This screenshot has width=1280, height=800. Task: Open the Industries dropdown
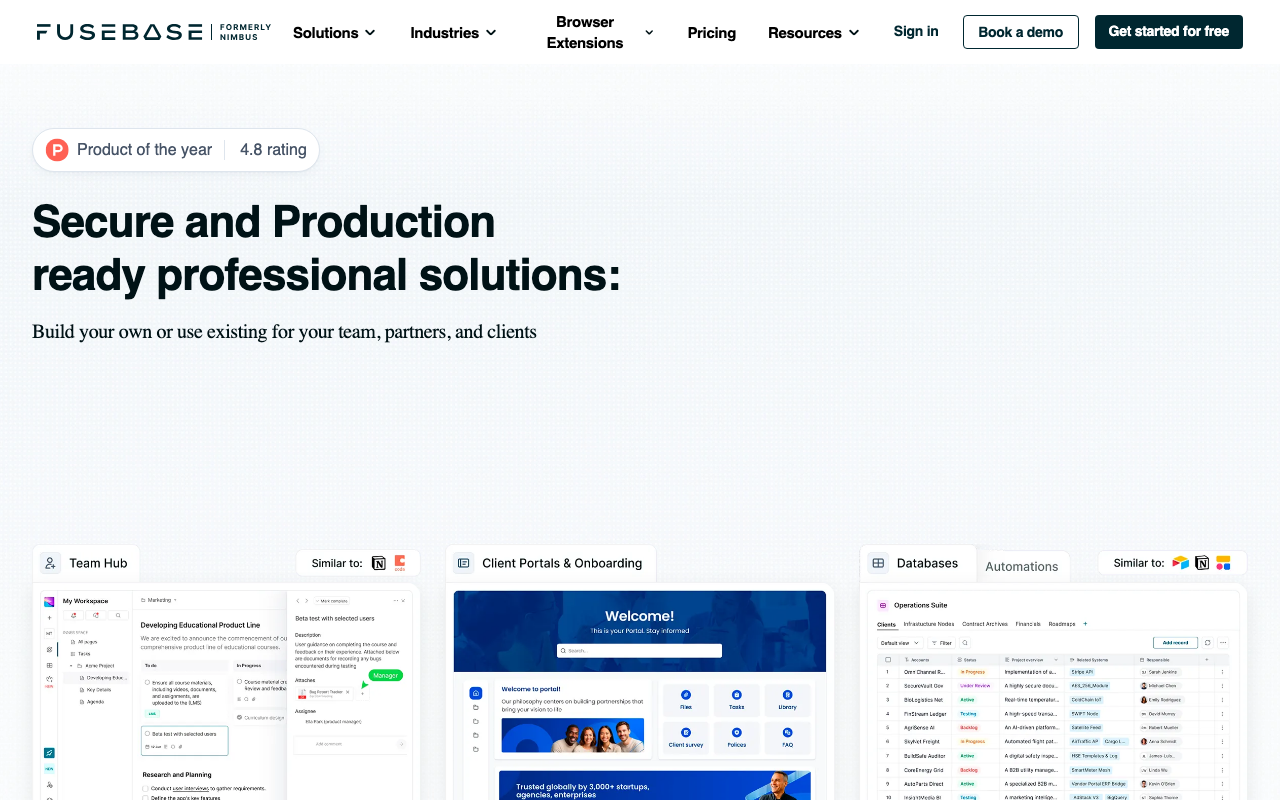[x=453, y=32]
